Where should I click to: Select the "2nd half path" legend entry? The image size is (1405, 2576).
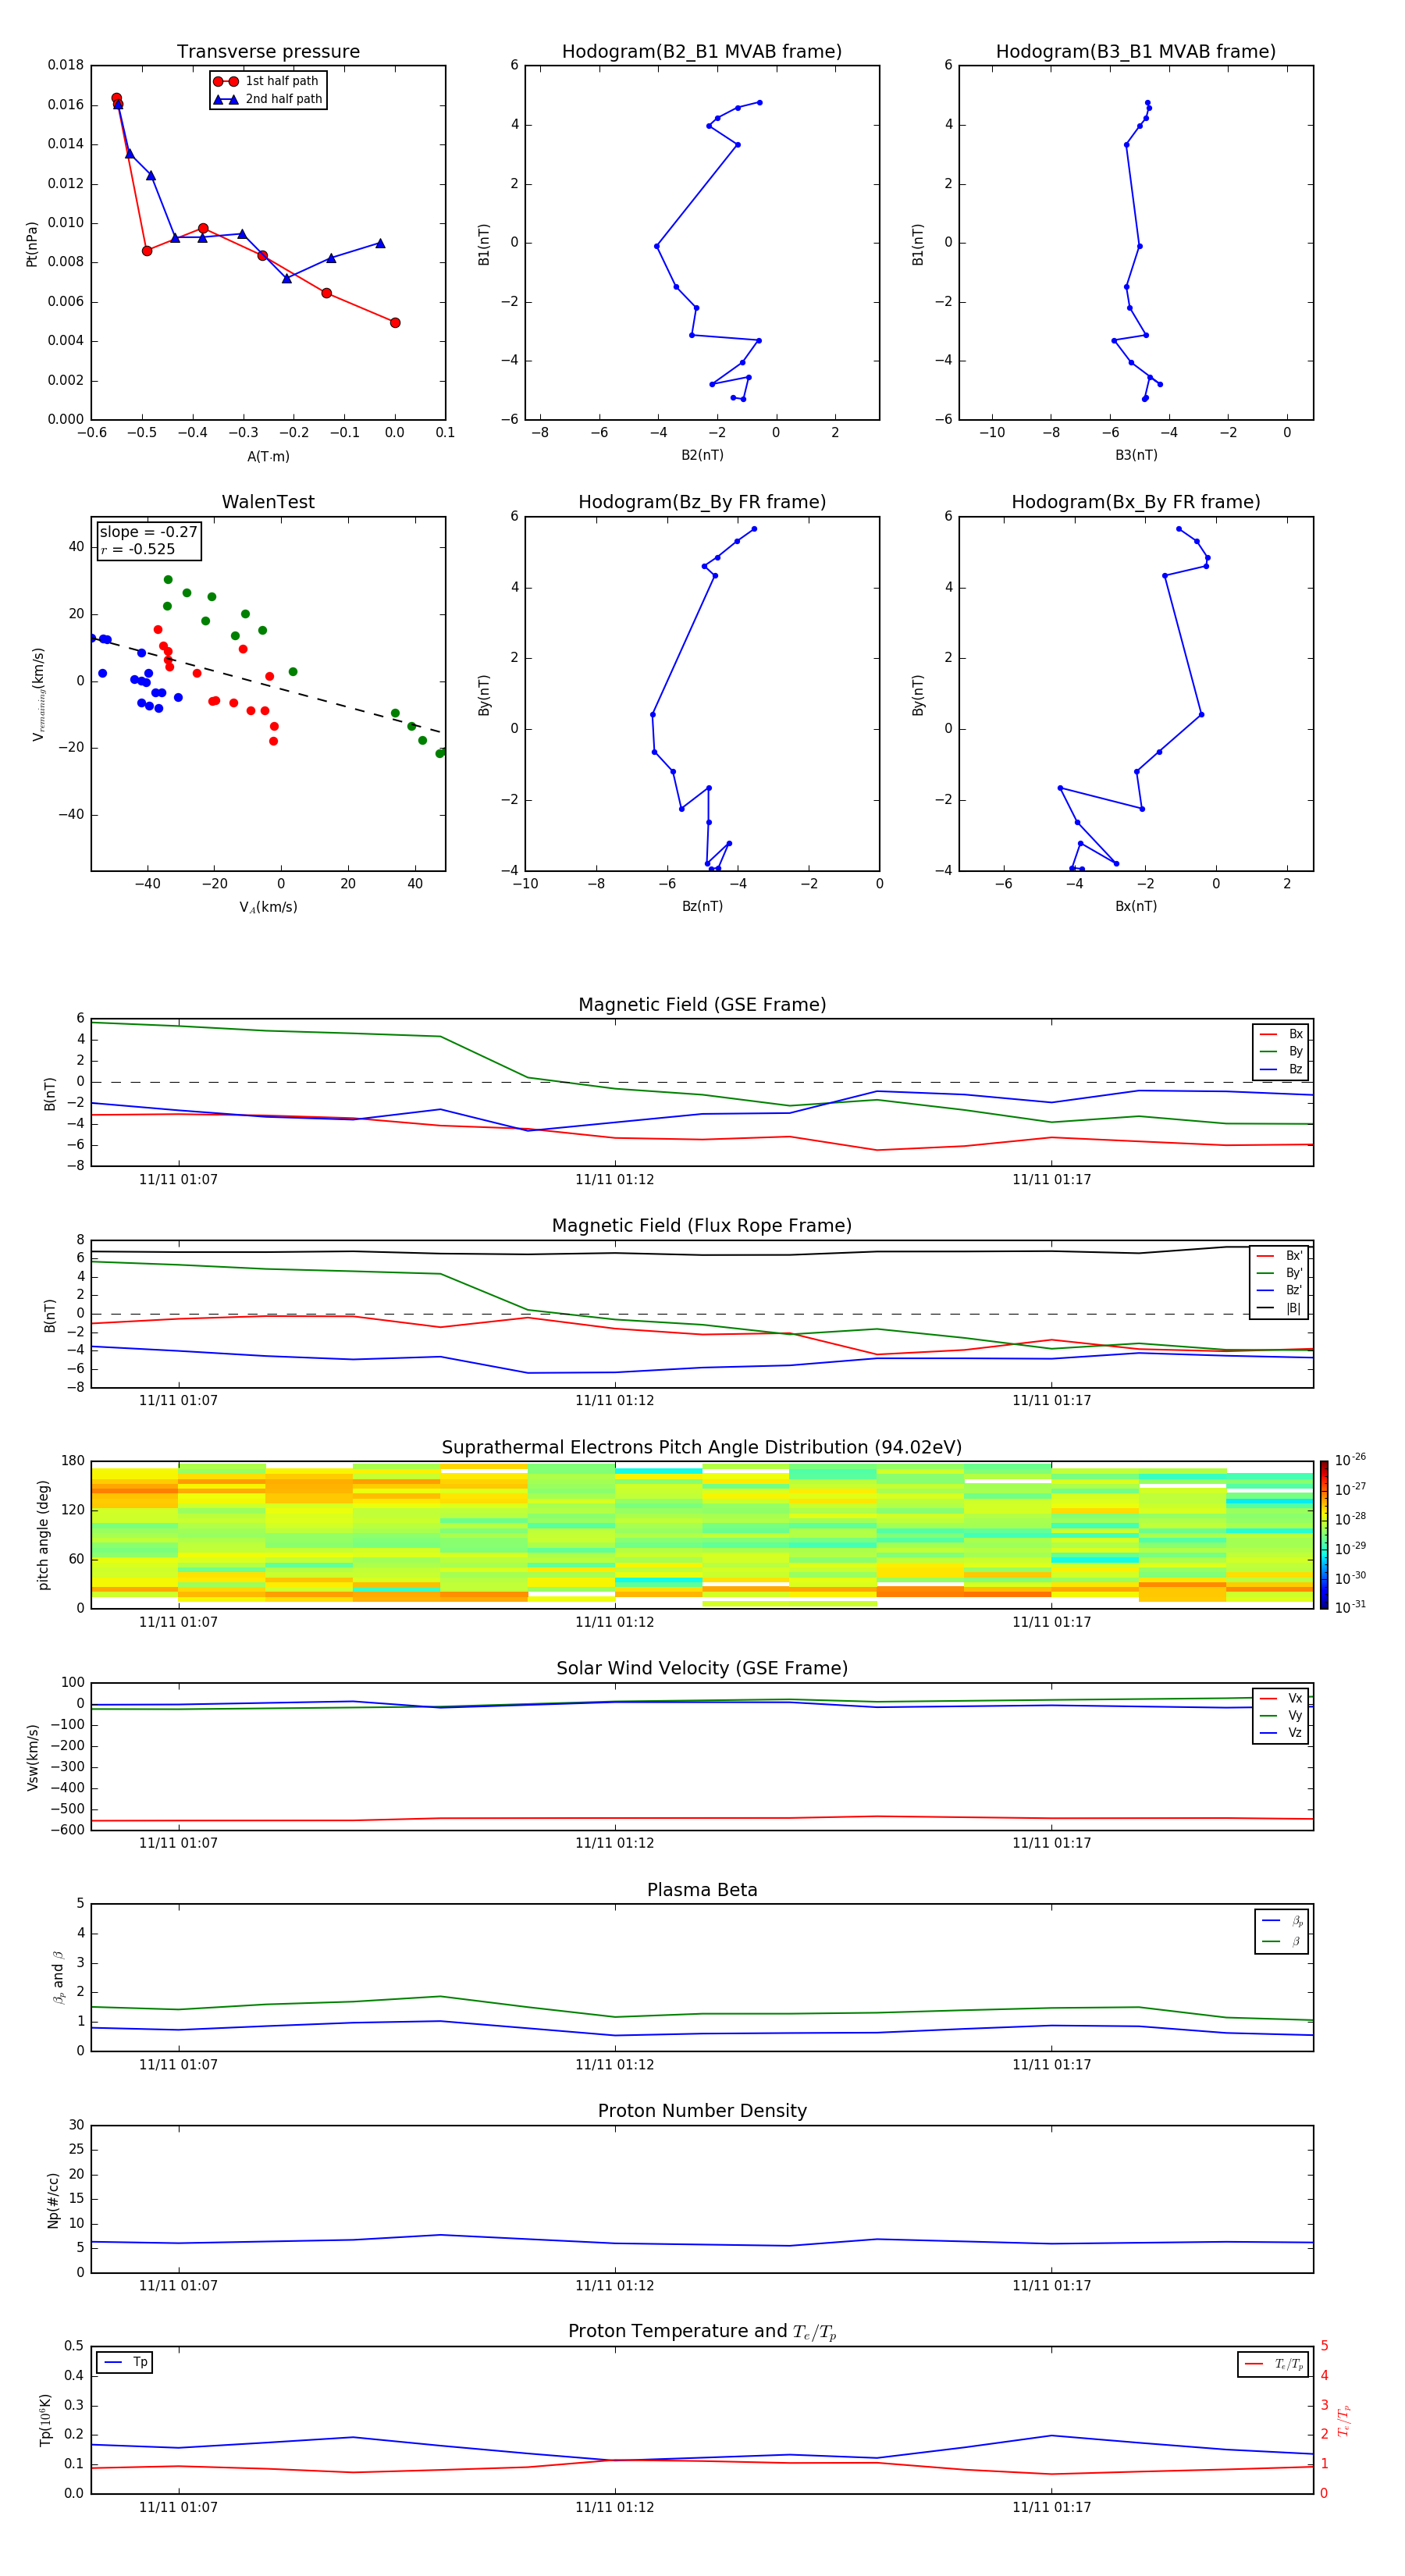coord(267,99)
